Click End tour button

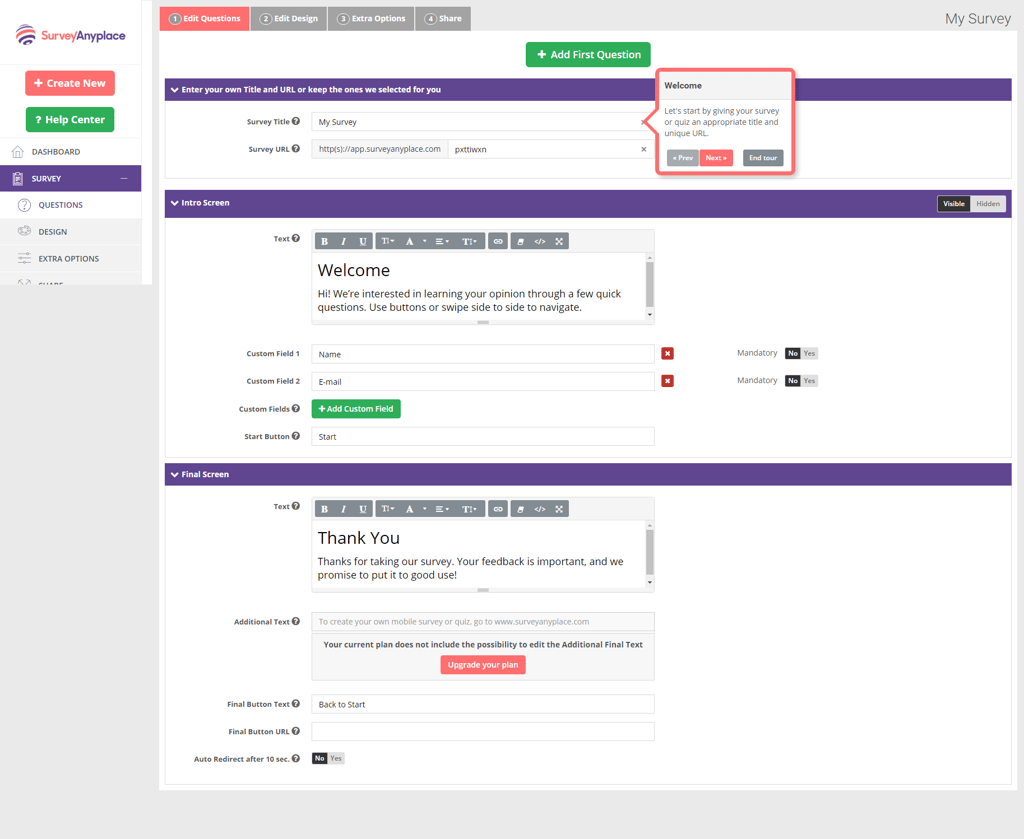click(x=763, y=158)
